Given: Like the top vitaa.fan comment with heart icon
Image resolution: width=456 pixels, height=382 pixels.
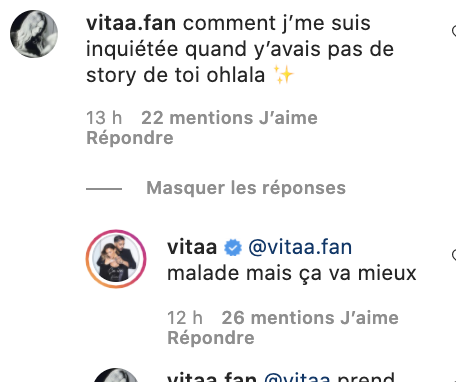Looking at the screenshot, I should coord(454,31).
